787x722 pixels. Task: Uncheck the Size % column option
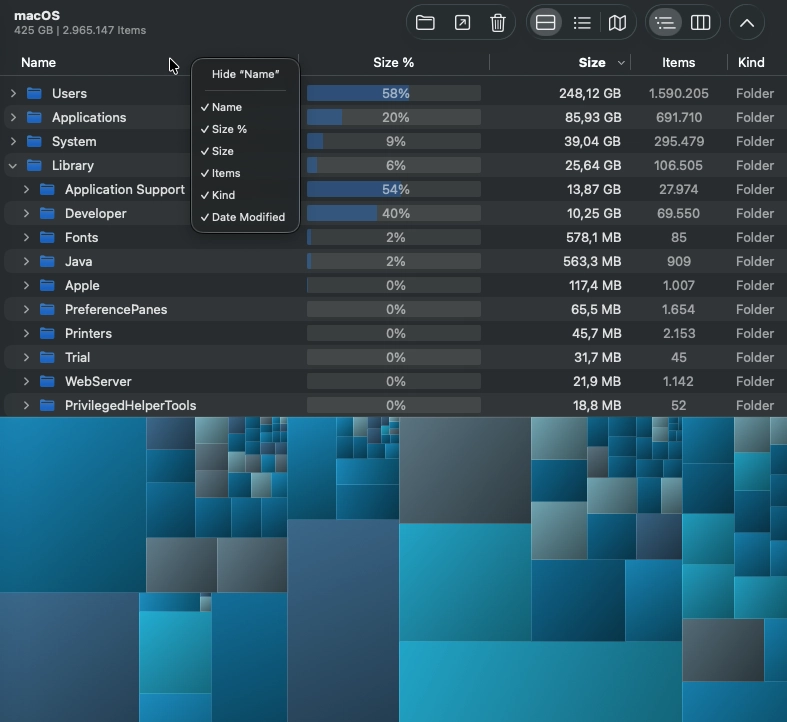coord(245,130)
